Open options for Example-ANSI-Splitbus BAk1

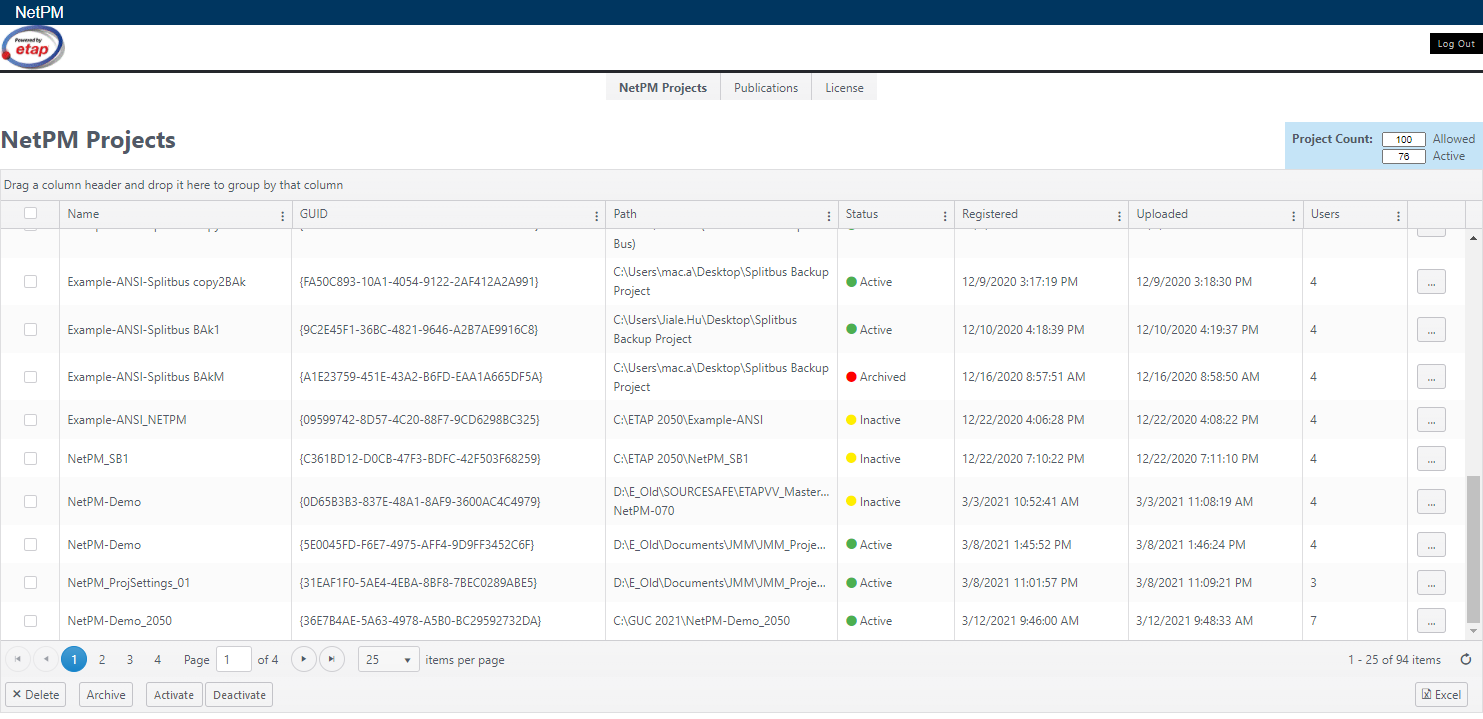[x=1431, y=329]
